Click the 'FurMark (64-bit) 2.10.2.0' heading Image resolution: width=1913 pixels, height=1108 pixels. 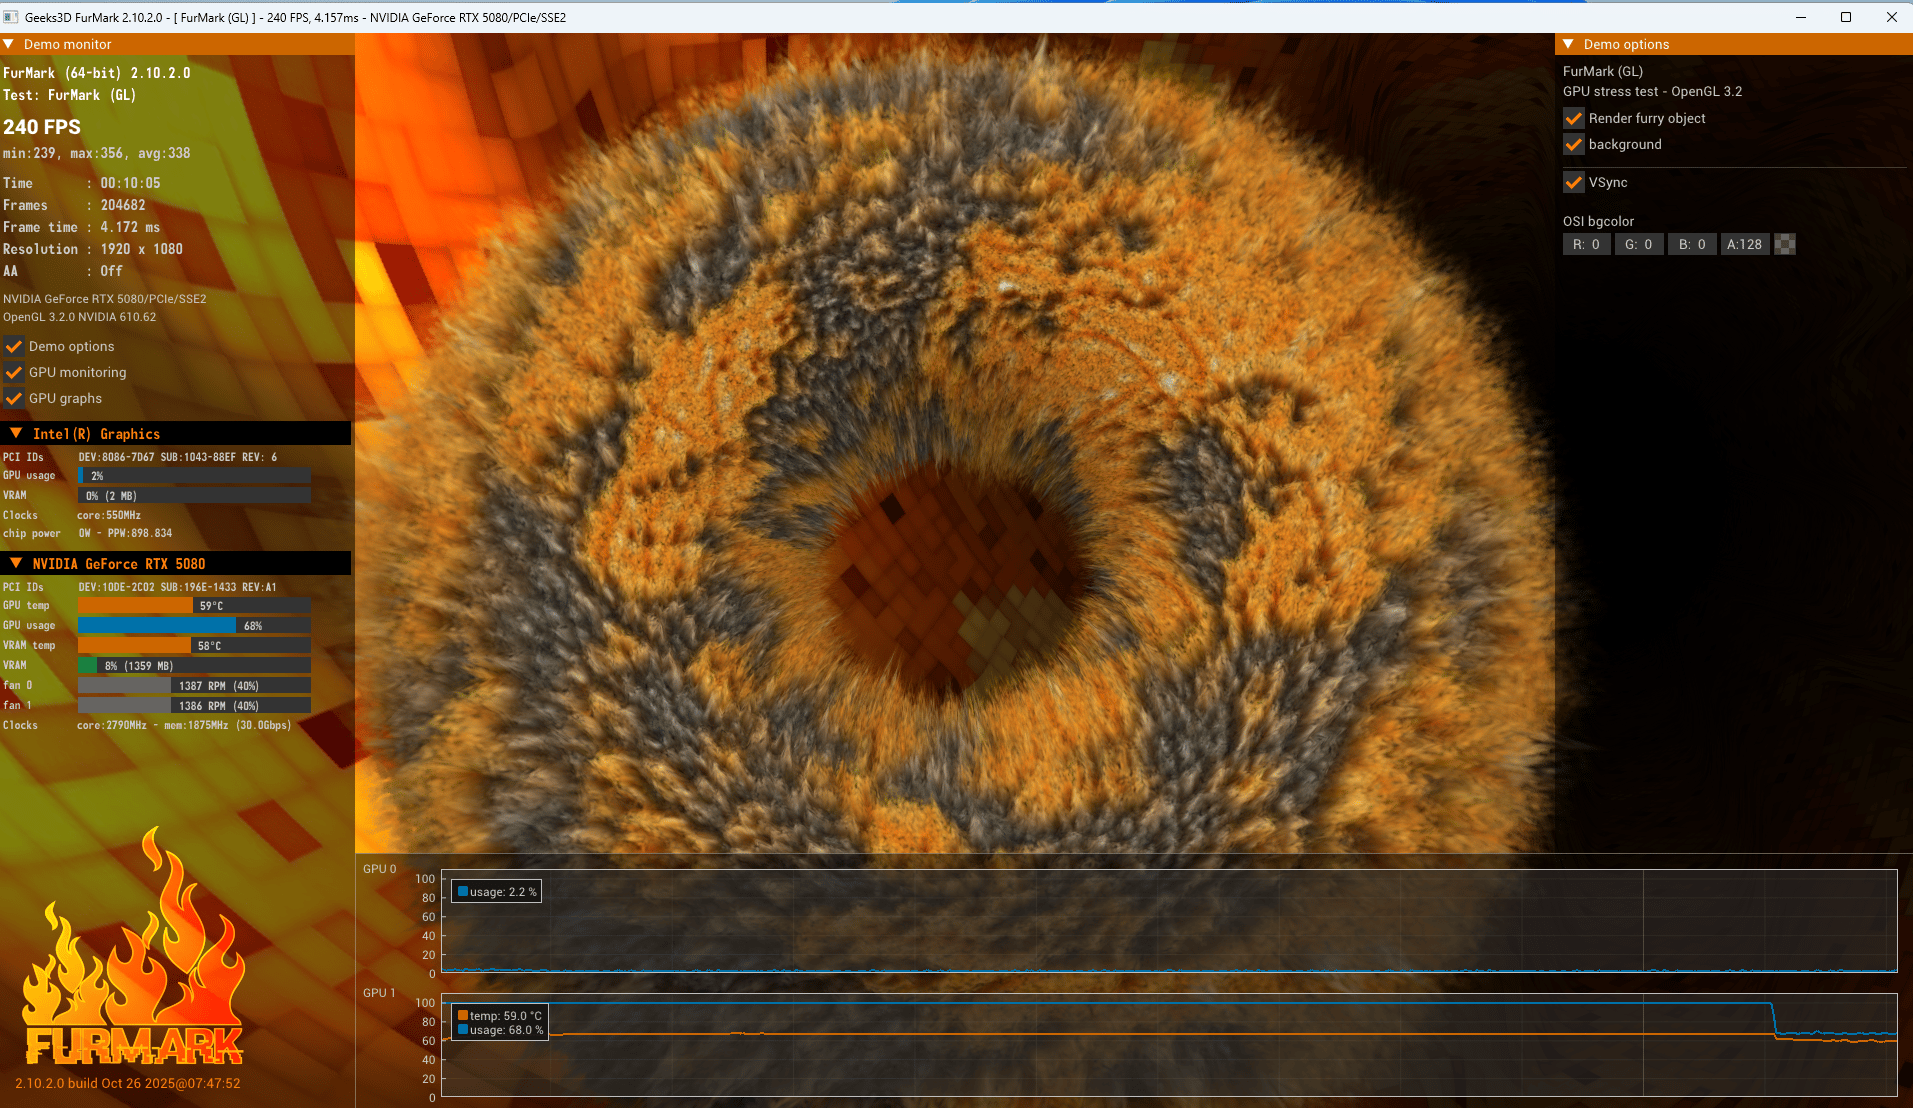click(x=96, y=73)
